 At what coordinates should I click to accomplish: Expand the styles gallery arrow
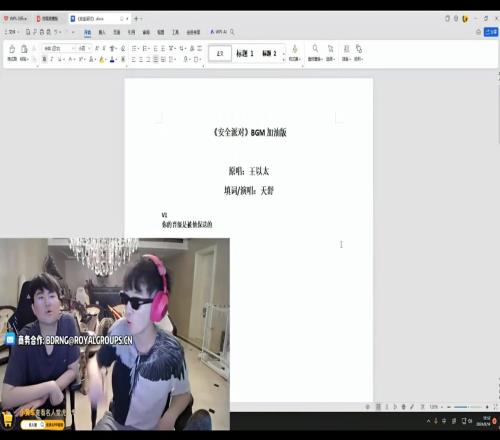point(284,60)
